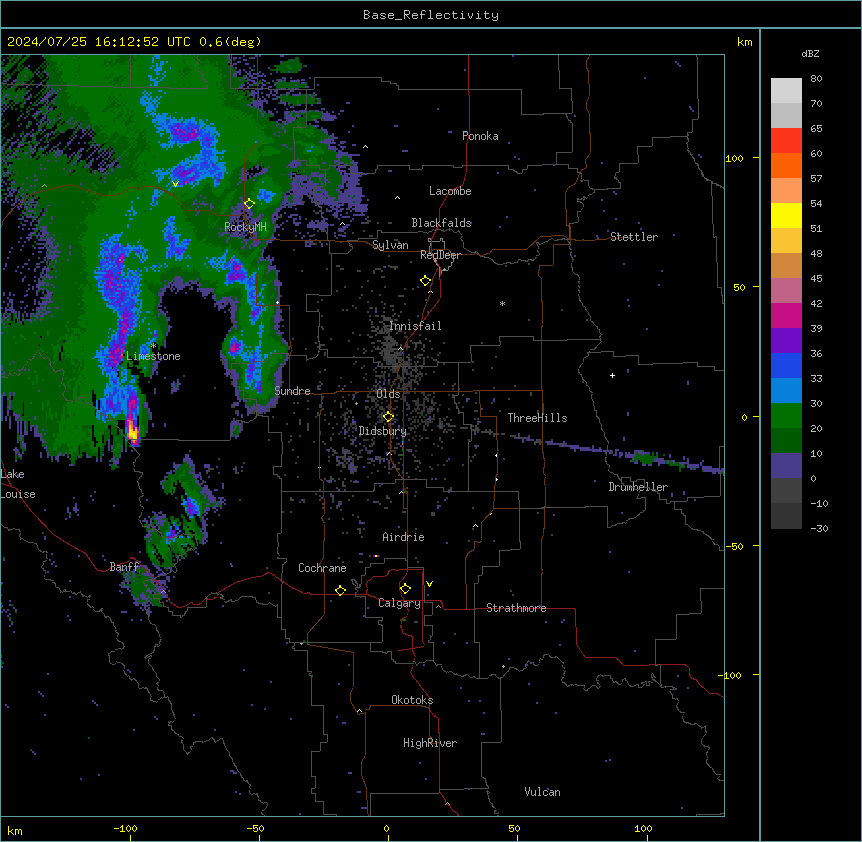This screenshot has width=862, height=842.
Task: Click the Didsbury city label
Action: tap(383, 431)
